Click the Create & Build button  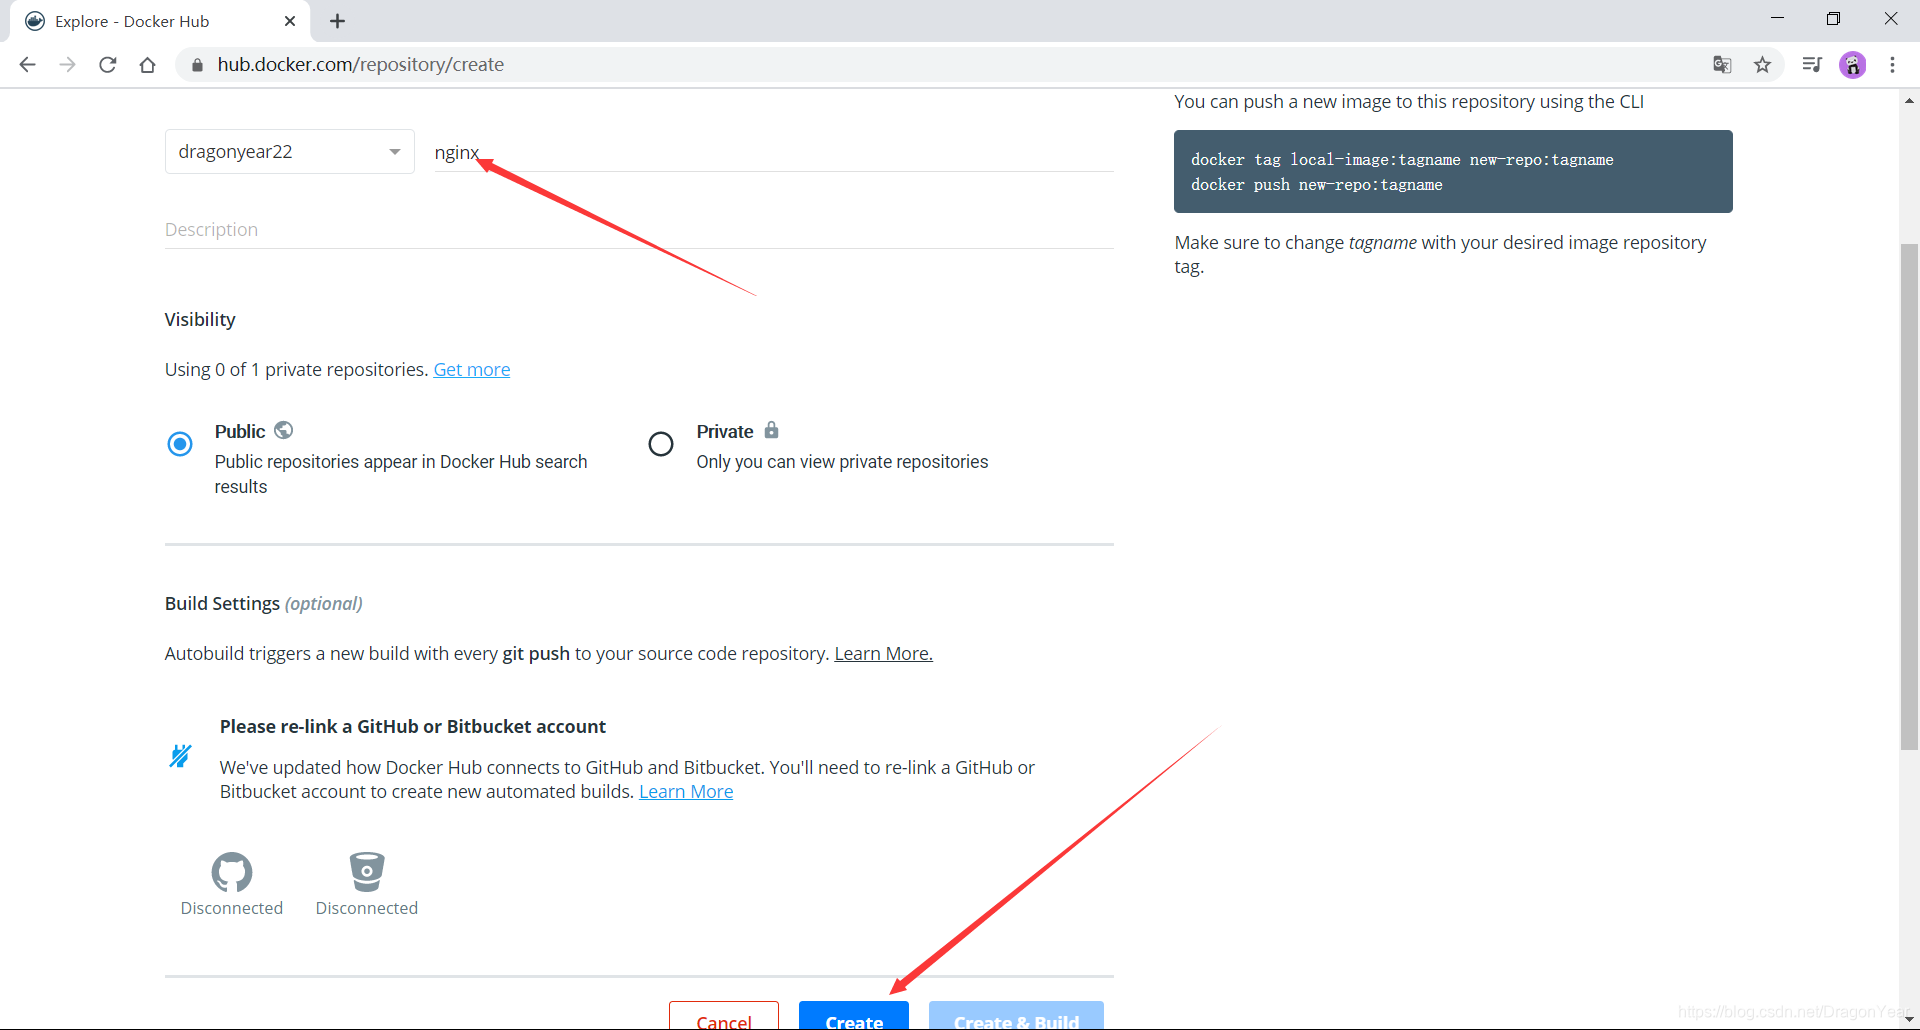pos(1016,1016)
